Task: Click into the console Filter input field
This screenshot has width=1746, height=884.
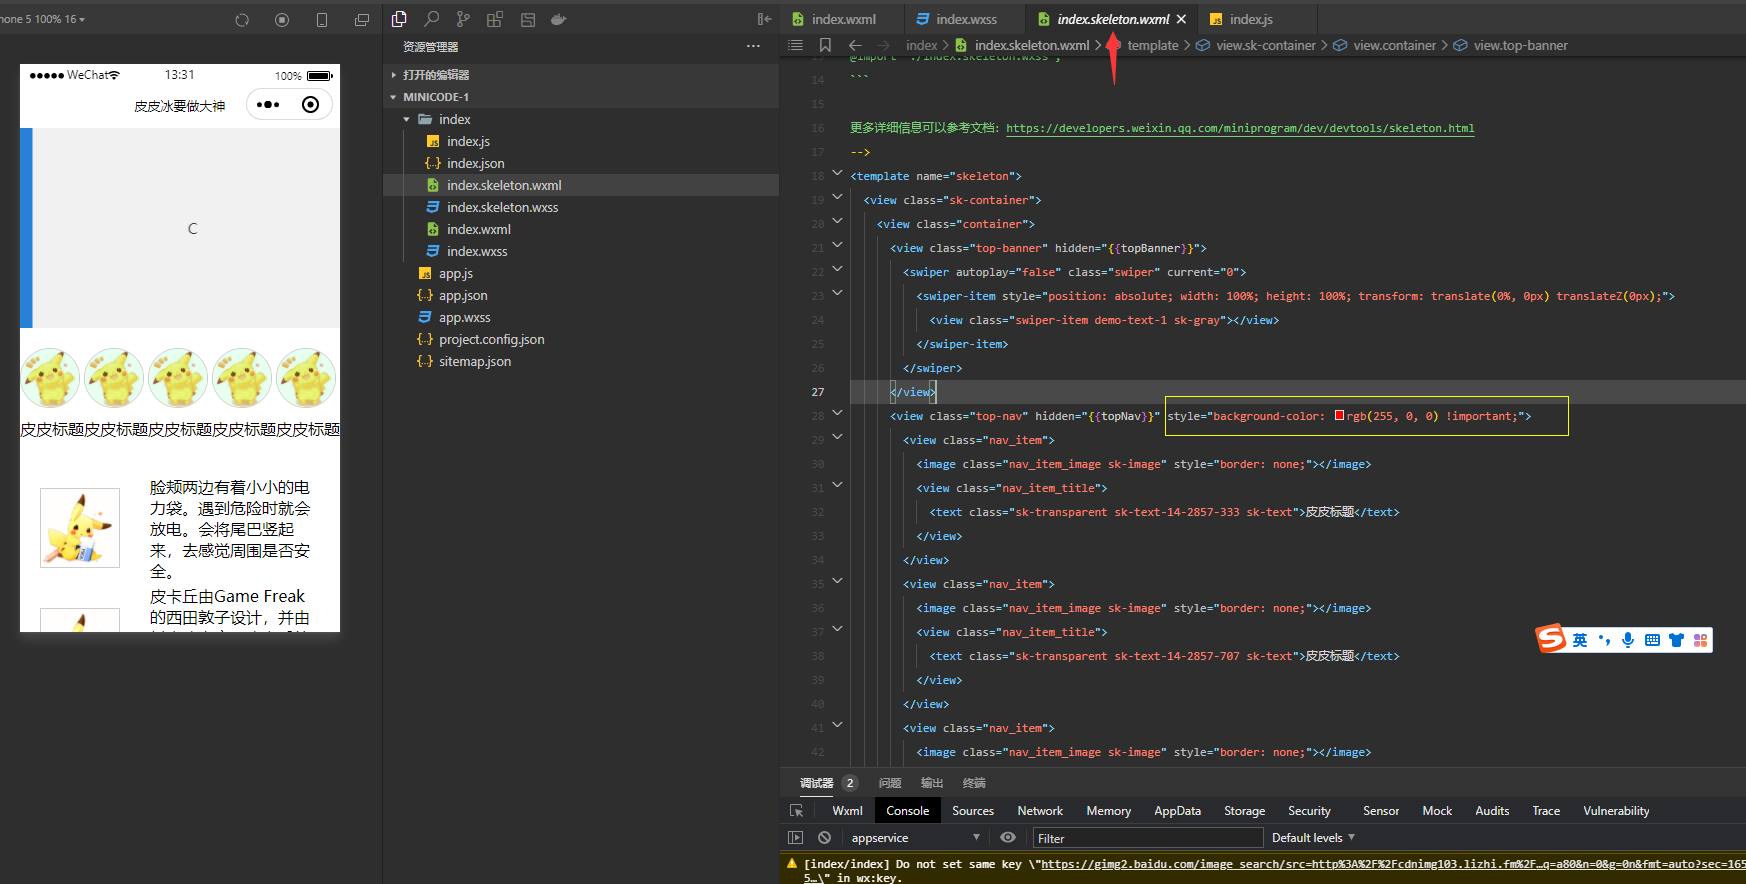Action: [1147, 838]
